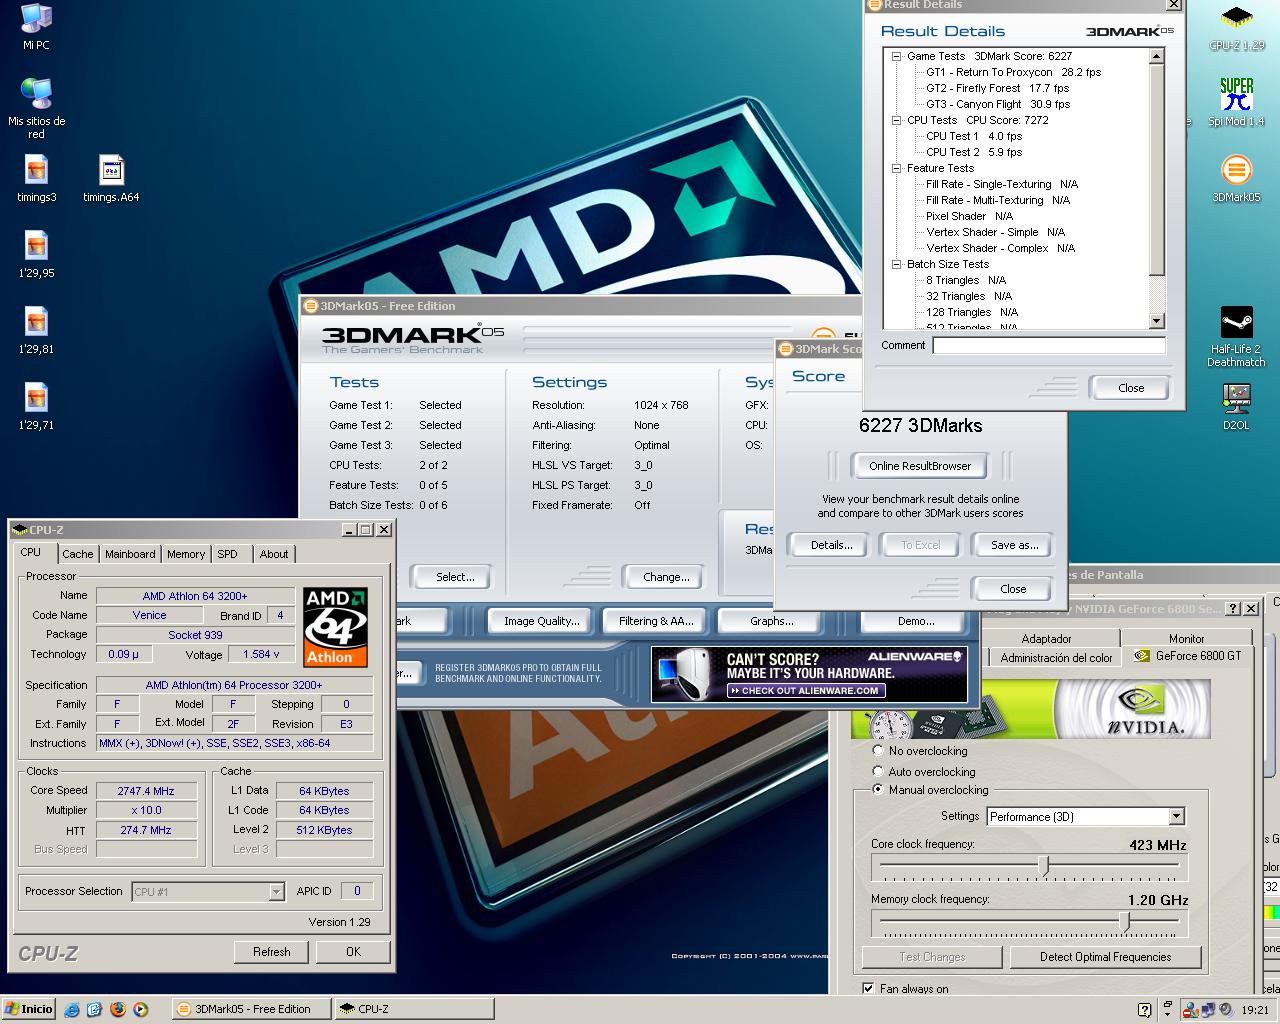Select No overclocking radio option
Image resolution: width=1280 pixels, height=1024 pixels.
pyautogui.click(x=878, y=750)
